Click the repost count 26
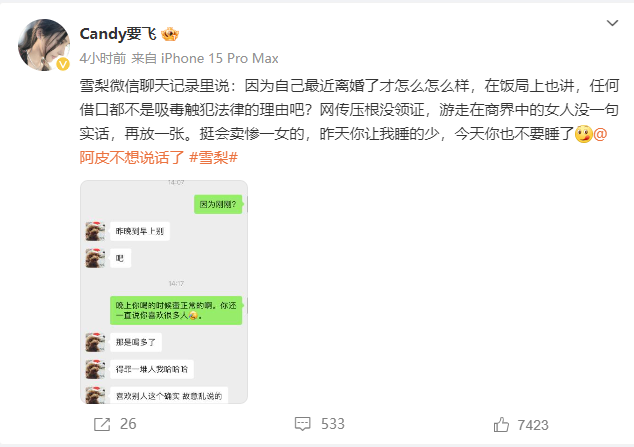 click(x=128, y=424)
